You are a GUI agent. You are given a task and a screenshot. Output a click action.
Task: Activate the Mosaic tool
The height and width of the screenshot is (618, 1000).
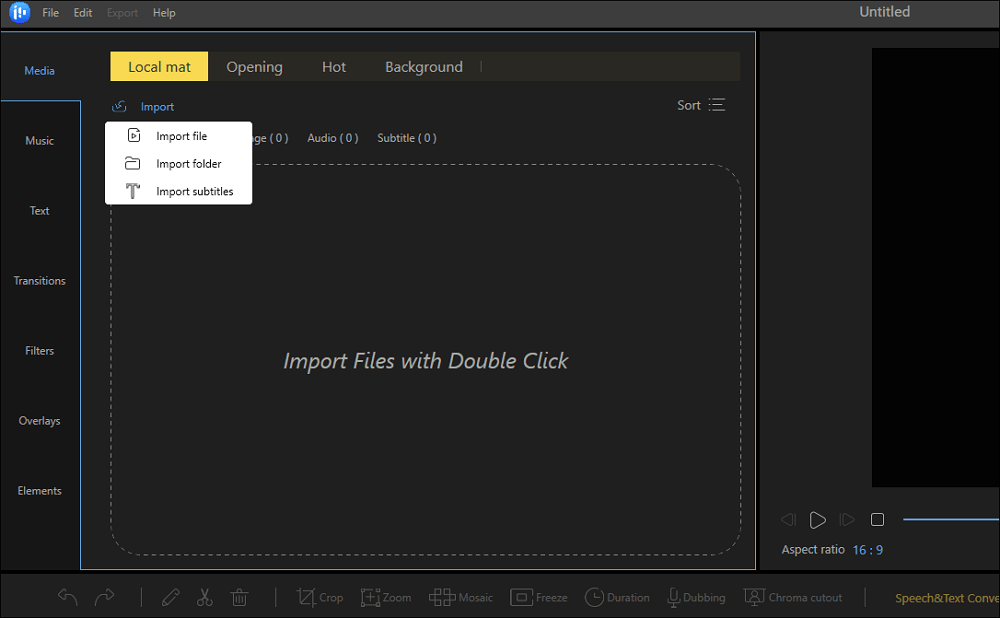(461, 597)
